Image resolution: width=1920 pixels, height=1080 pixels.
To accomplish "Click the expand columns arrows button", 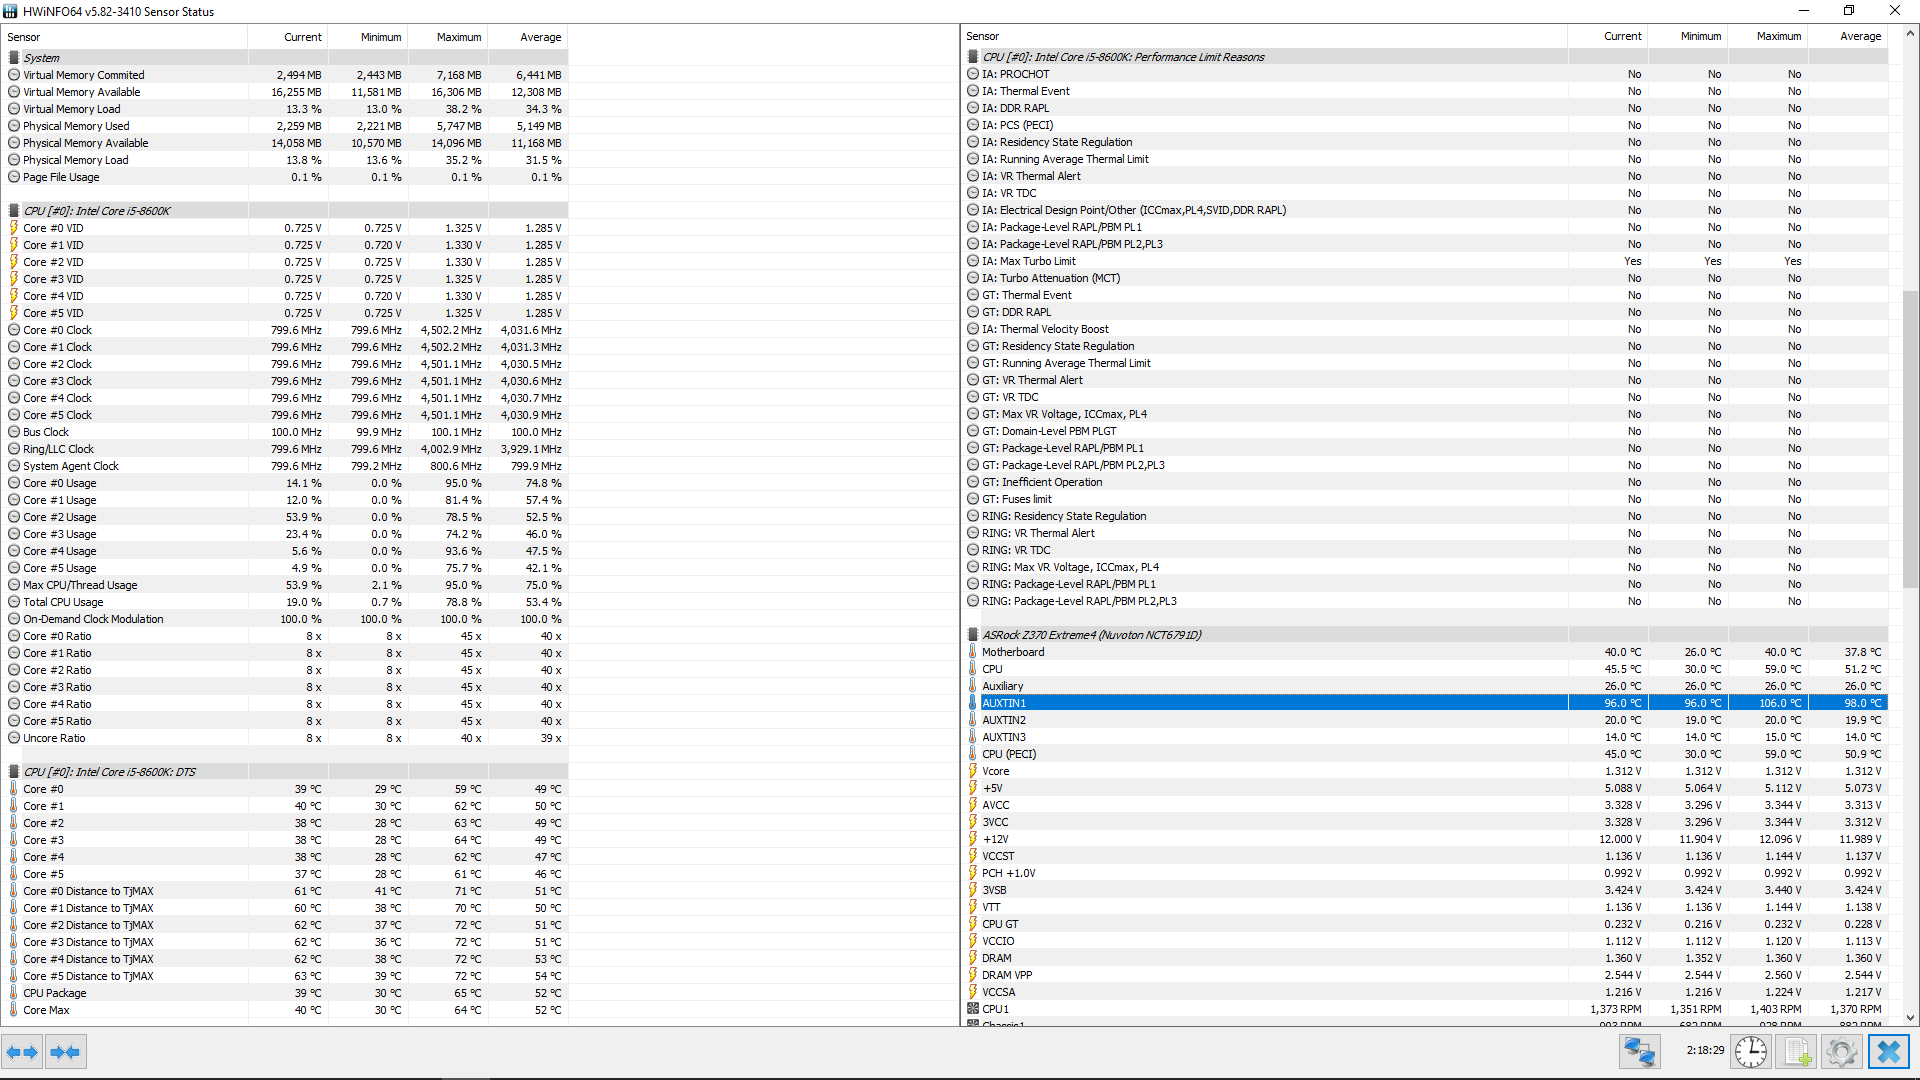I will (22, 1052).
